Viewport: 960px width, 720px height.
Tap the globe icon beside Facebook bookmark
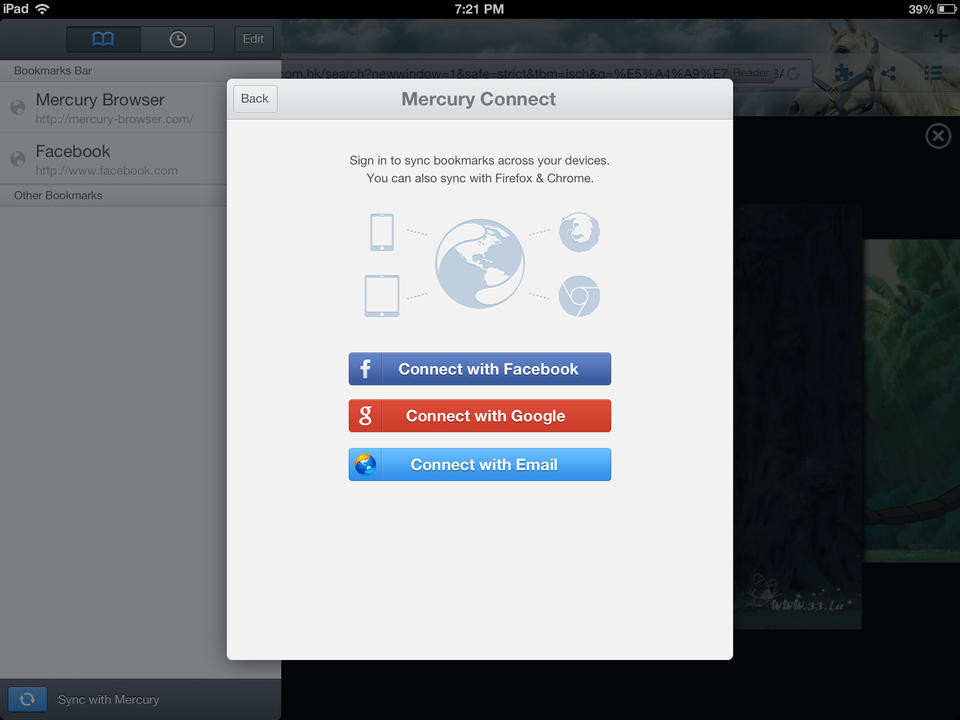coord(18,159)
